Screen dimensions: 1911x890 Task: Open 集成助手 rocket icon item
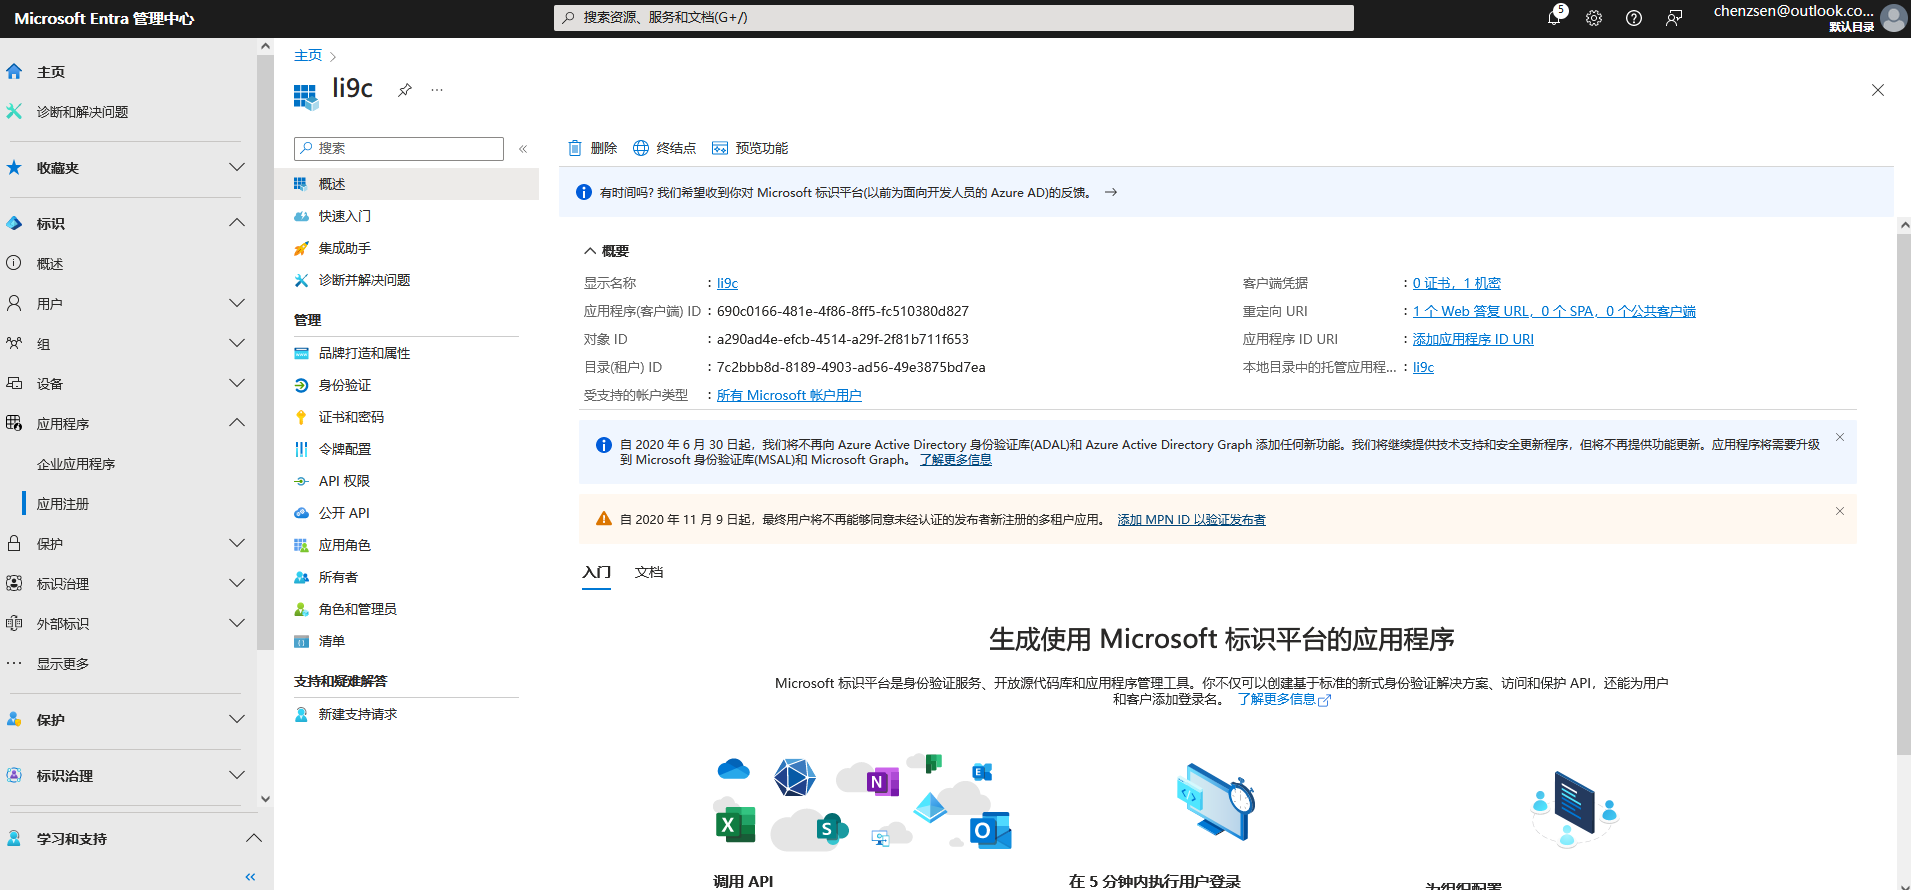[x=301, y=248]
